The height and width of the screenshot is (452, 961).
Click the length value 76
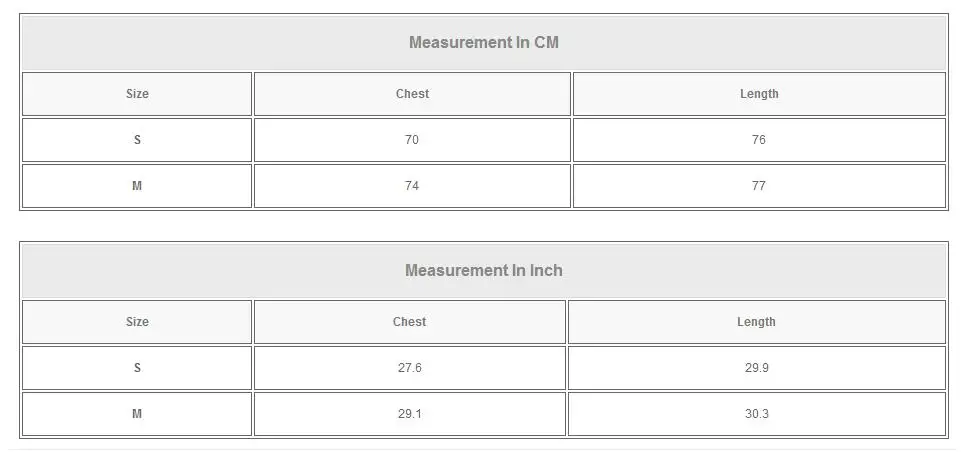click(759, 140)
